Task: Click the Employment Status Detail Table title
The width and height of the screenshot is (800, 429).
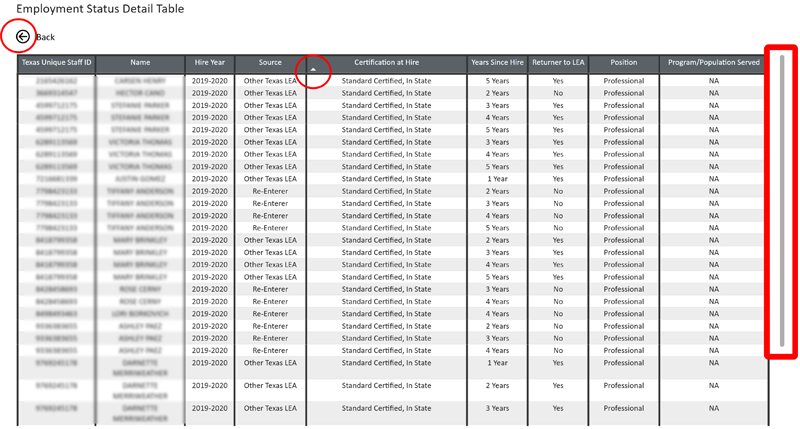Action: [x=100, y=9]
